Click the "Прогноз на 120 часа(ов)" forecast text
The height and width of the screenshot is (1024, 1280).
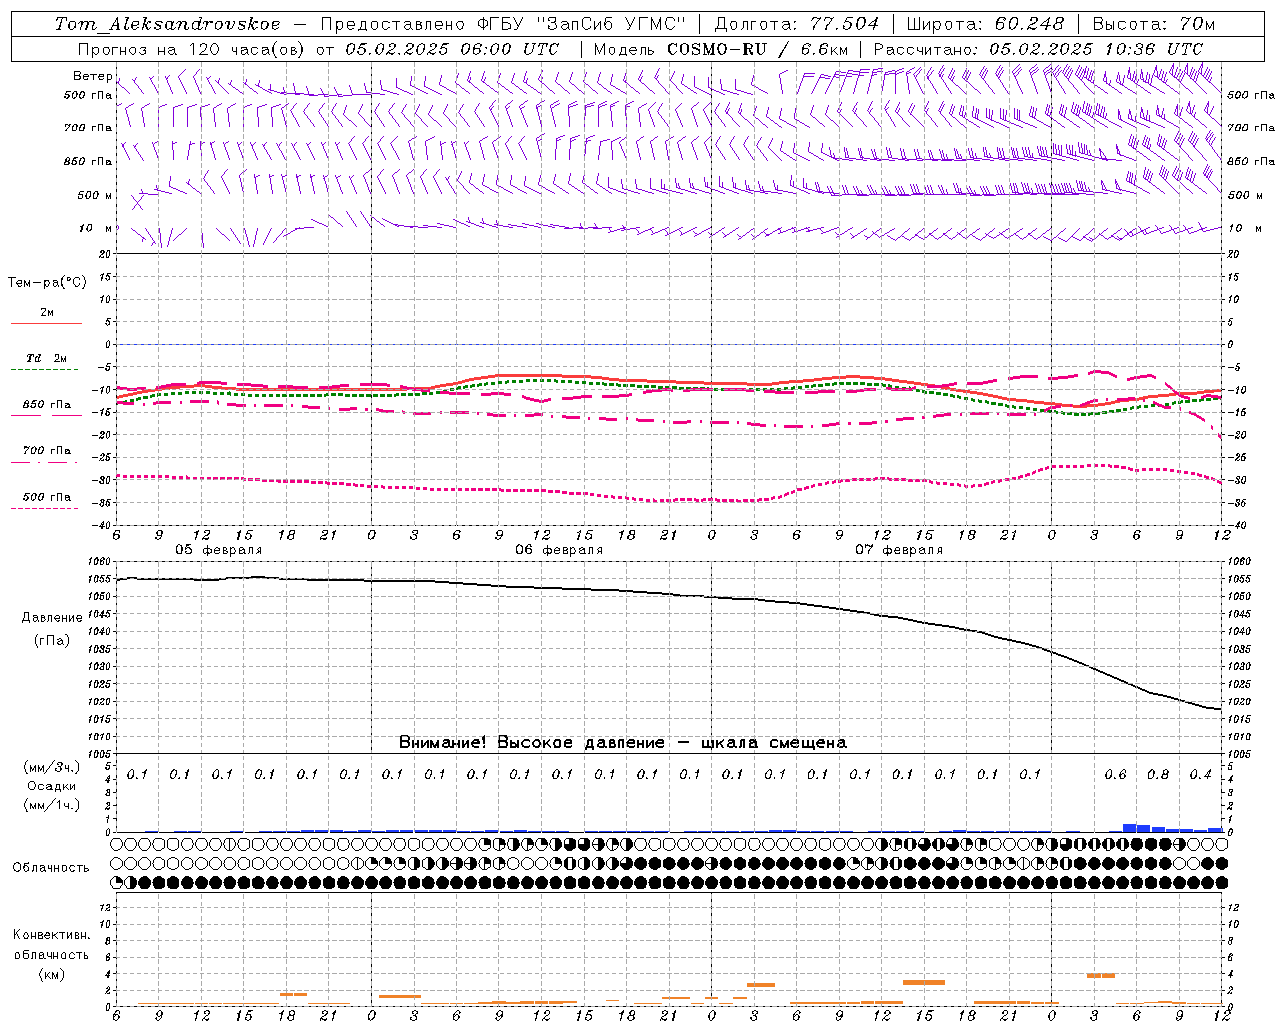click(192, 49)
